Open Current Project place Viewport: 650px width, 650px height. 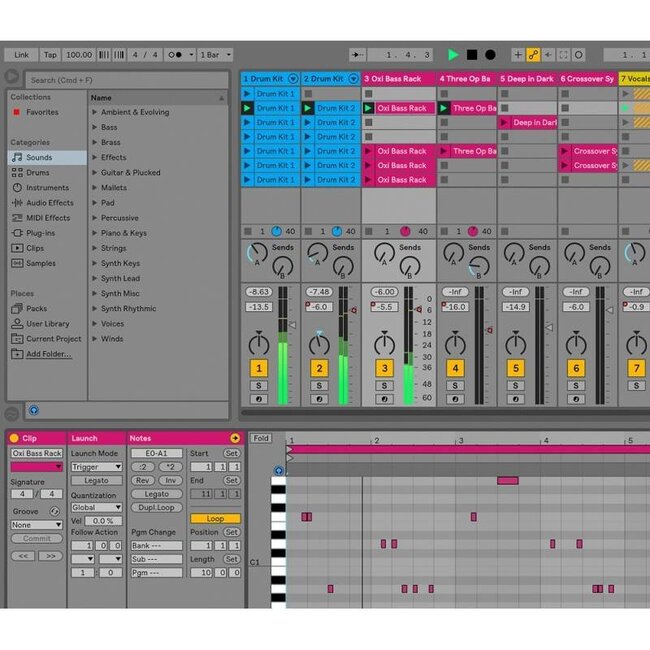pos(46,339)
